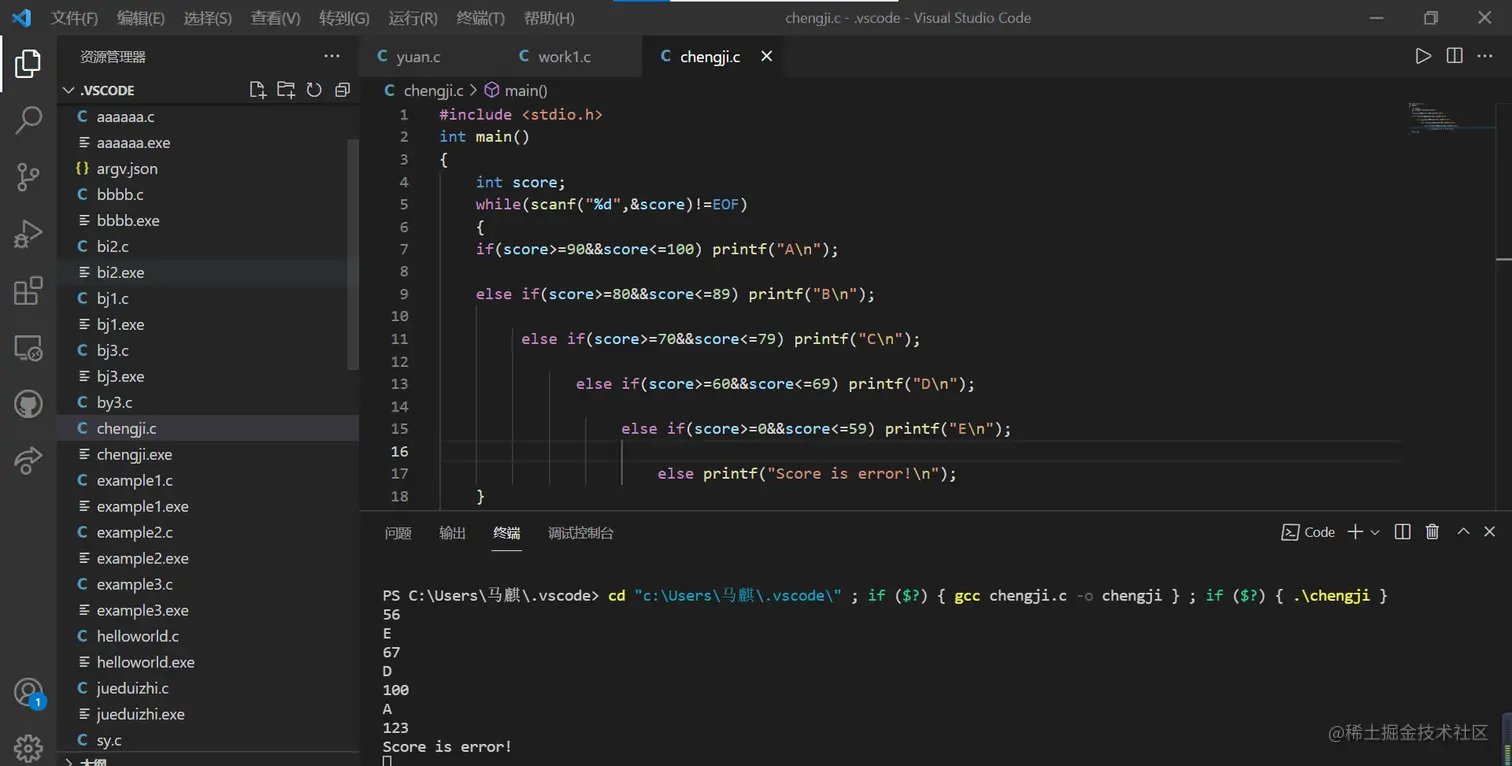Open the 编辑(E) menu
The image size is (1512, 766).
(x=141, y=18)
